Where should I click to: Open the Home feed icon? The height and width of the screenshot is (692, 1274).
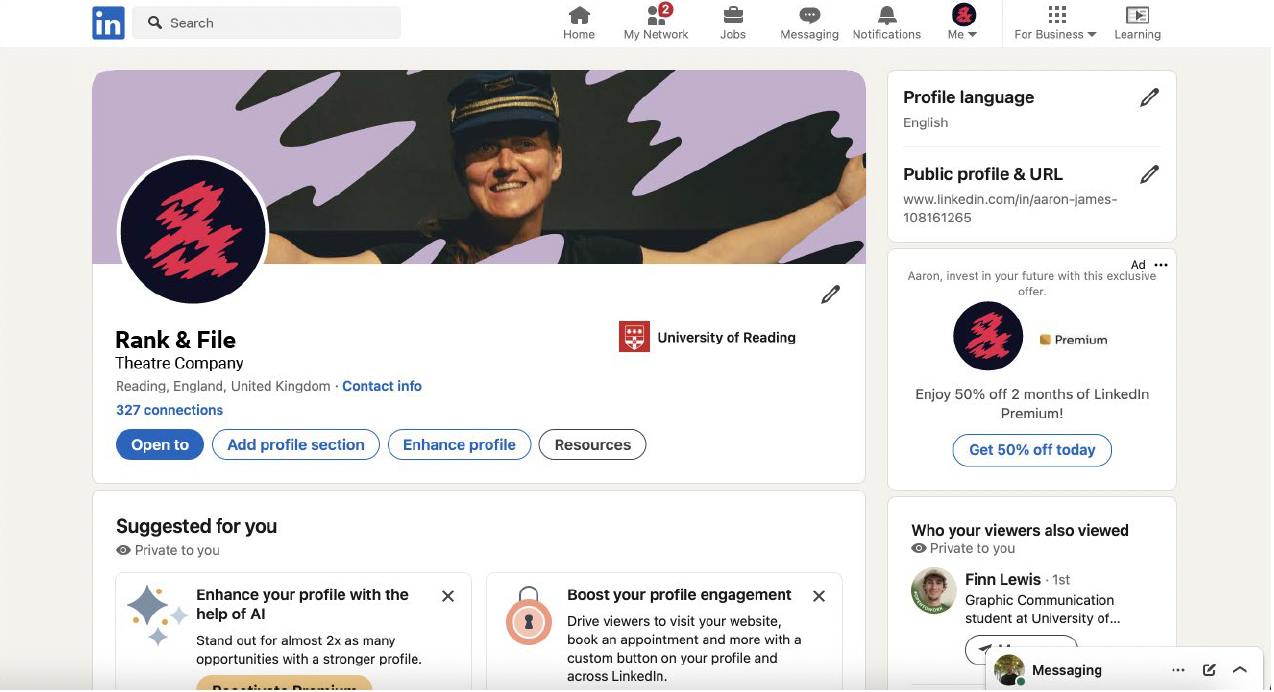tap(579, 23)
